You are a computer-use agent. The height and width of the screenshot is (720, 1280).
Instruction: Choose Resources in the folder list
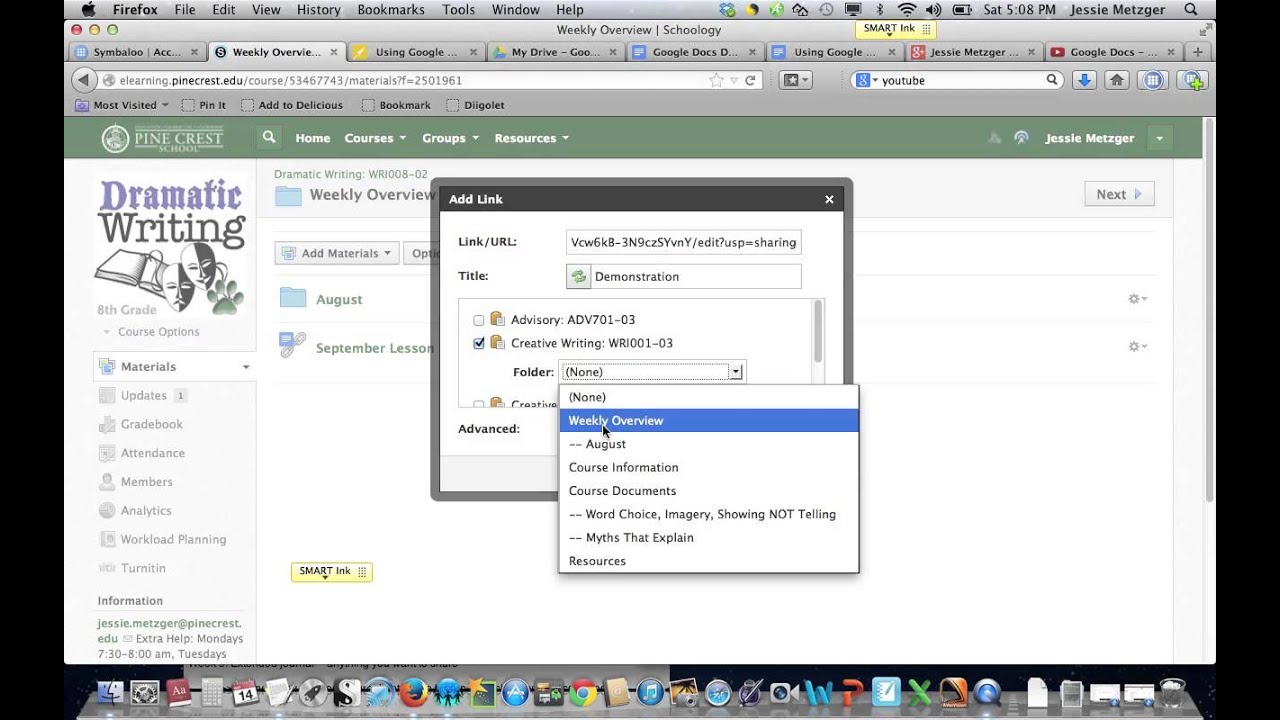(708, 561)
